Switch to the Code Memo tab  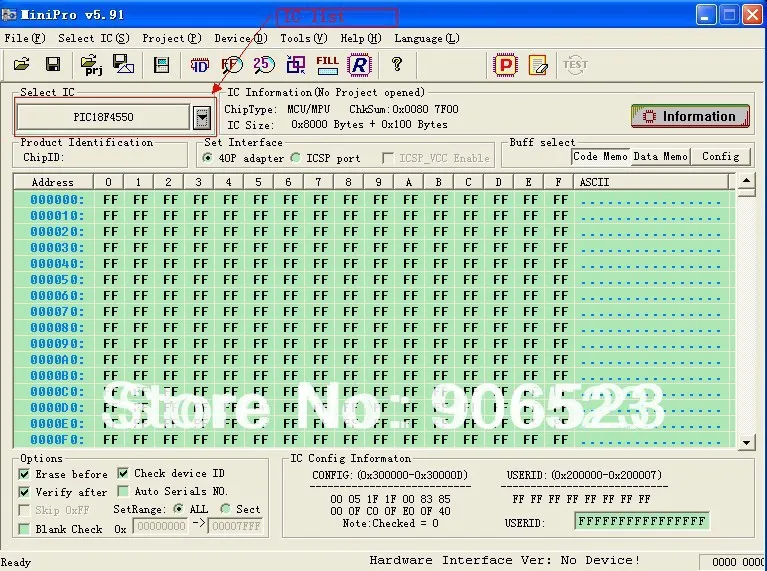pyautogui.click(x=600, y=157)
